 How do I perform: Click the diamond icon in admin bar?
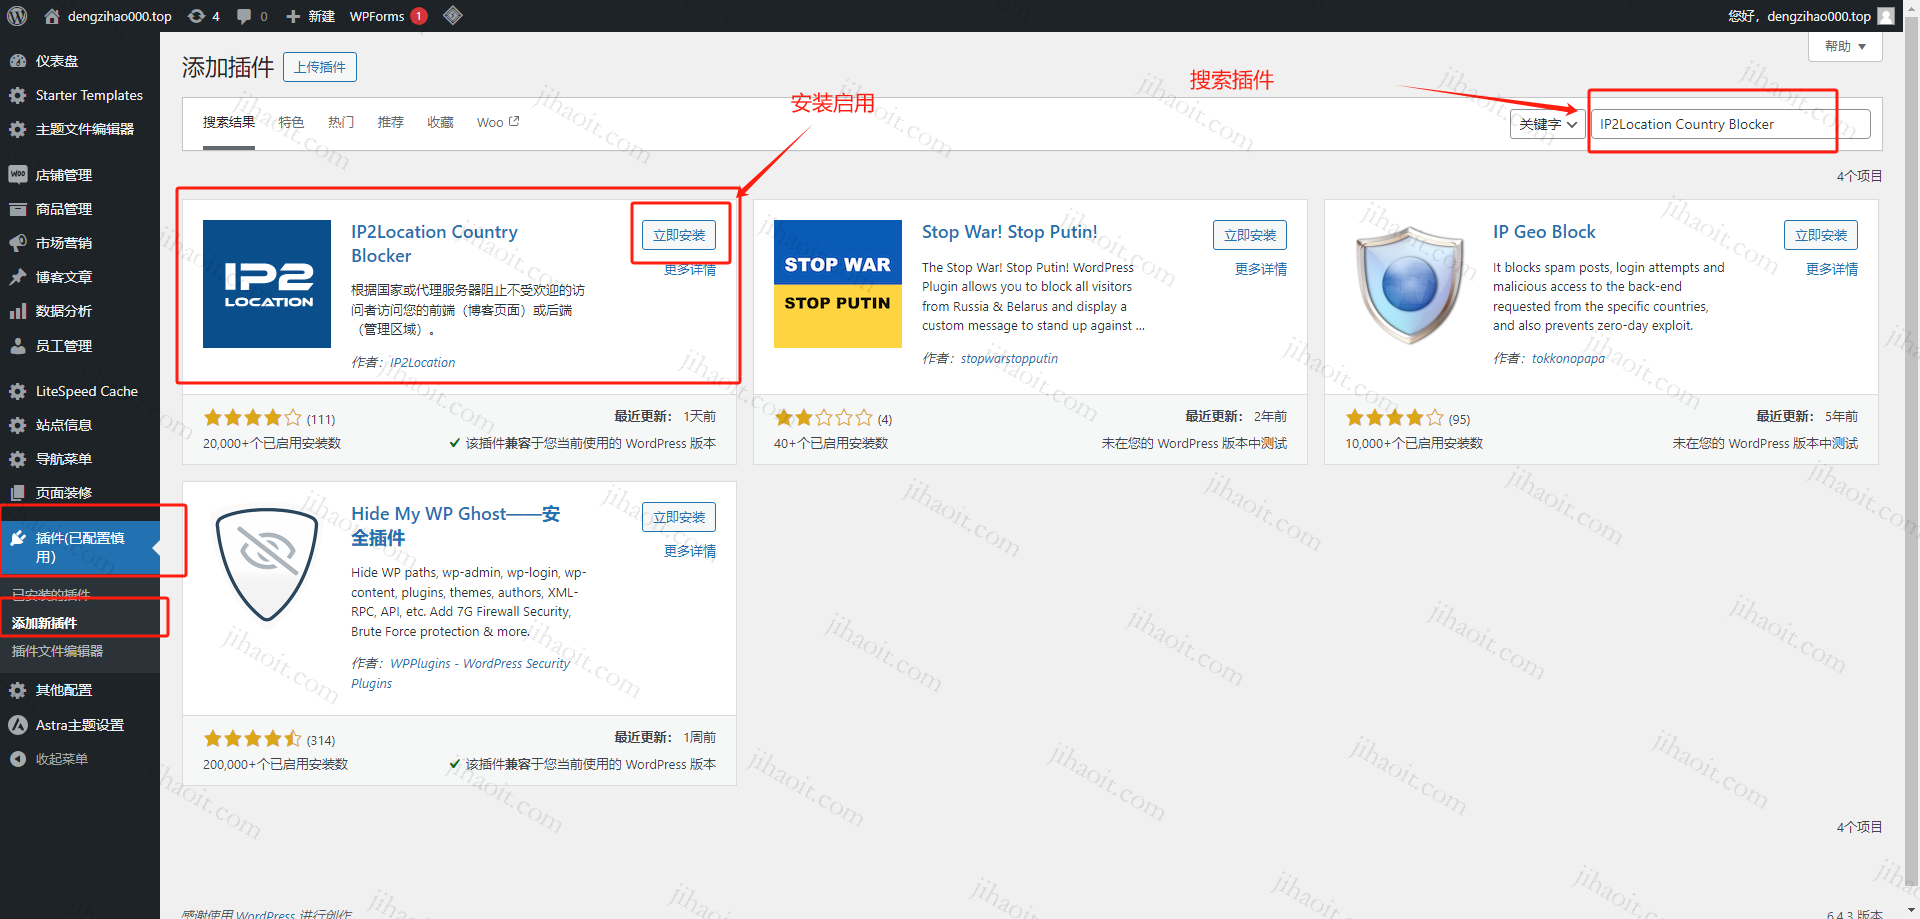click(453, 16)
